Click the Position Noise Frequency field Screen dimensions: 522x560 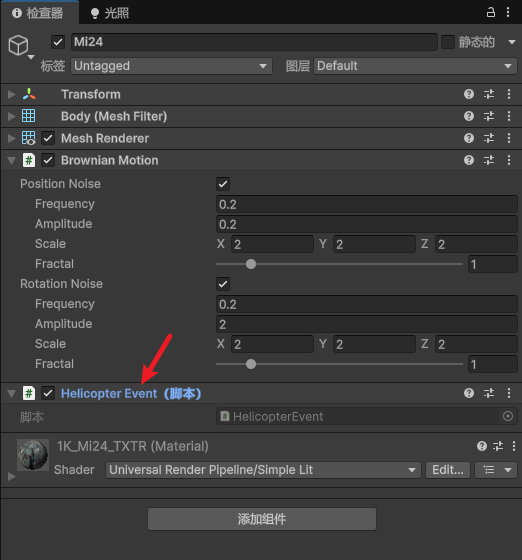click(x=367, y=204)
